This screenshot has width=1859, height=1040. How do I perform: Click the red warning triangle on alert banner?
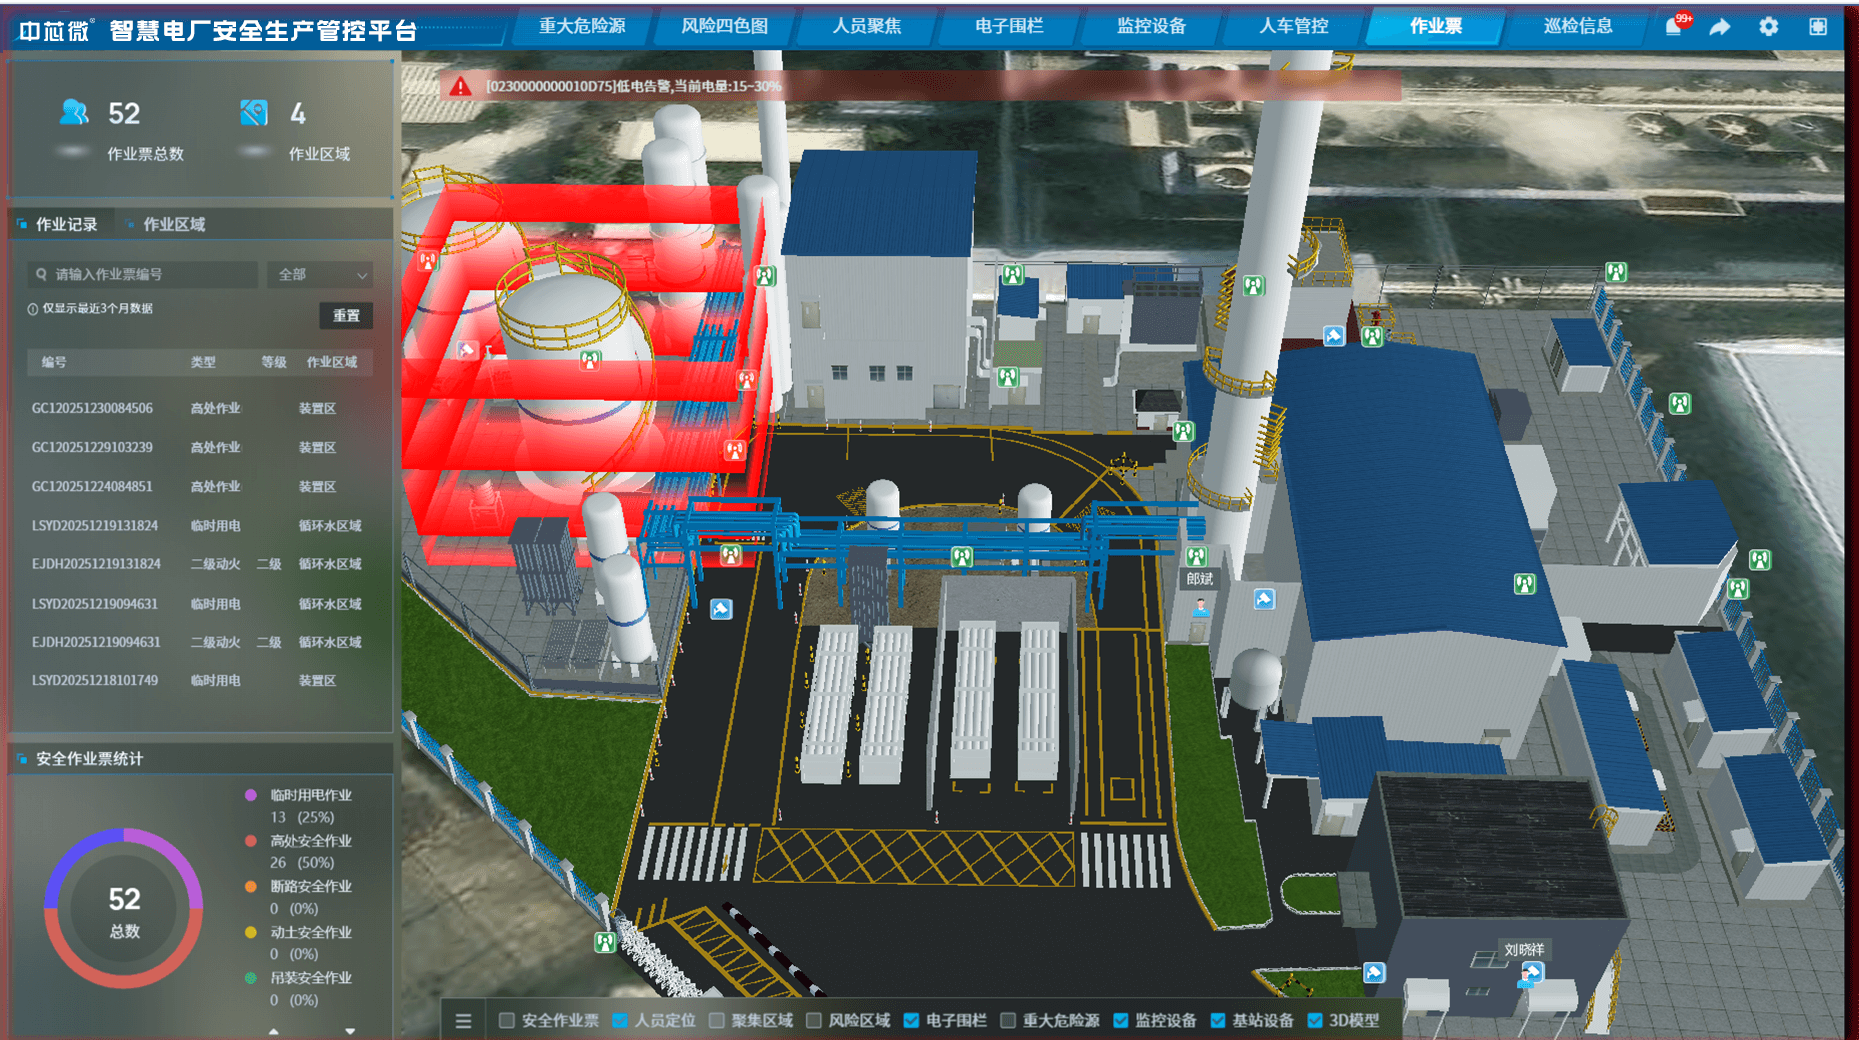pyautogui.click(x=460, y=87)
